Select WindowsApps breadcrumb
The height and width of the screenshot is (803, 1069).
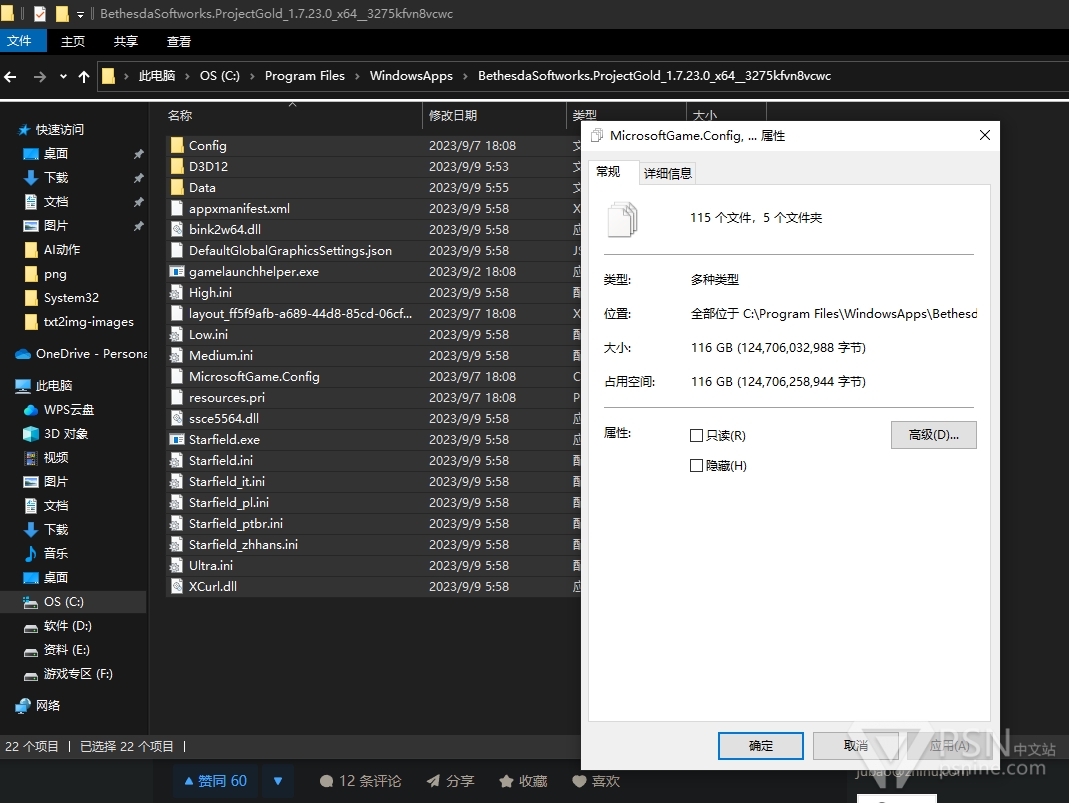(x=411, y=76)
